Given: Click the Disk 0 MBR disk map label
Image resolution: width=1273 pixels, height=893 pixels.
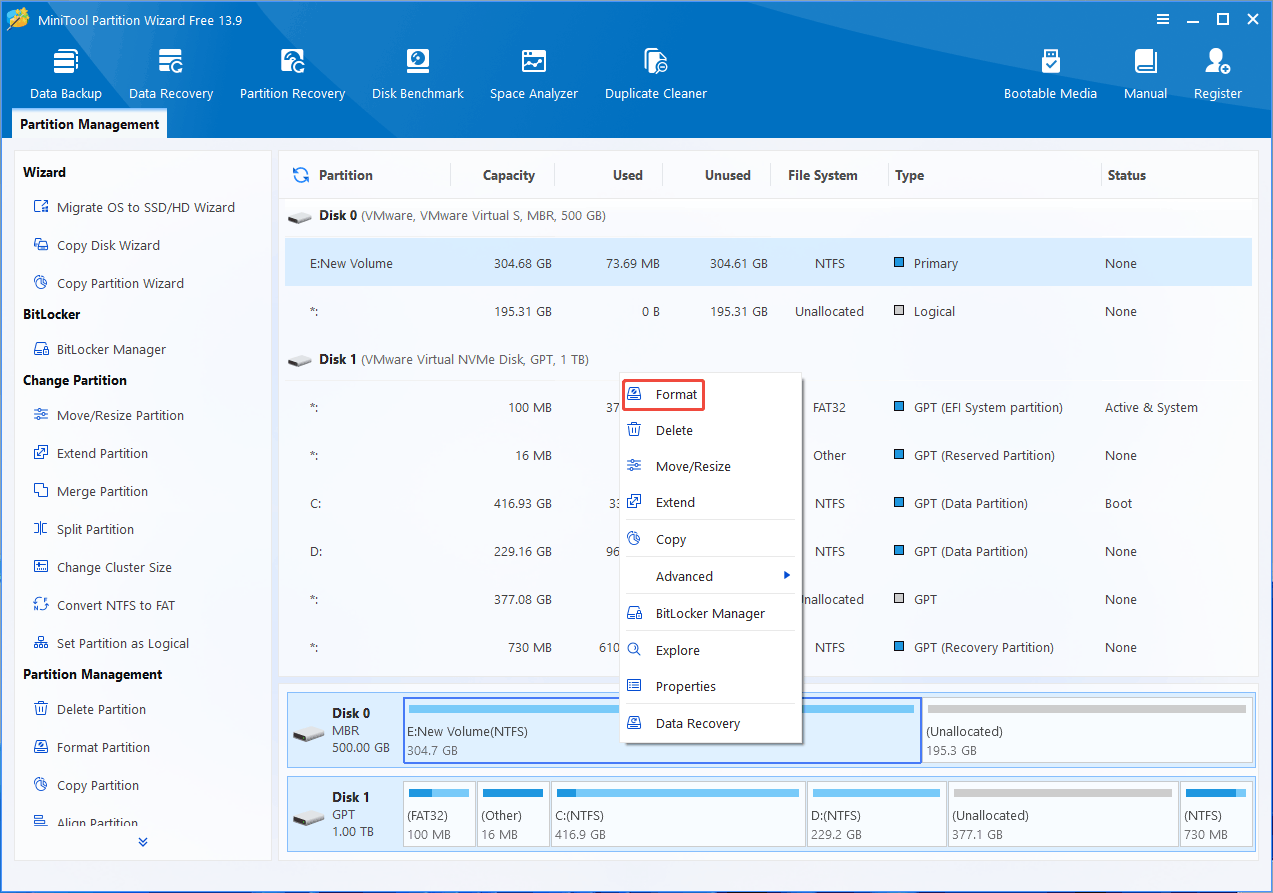Looking at the screenshot, I should (x=345, y=730).
